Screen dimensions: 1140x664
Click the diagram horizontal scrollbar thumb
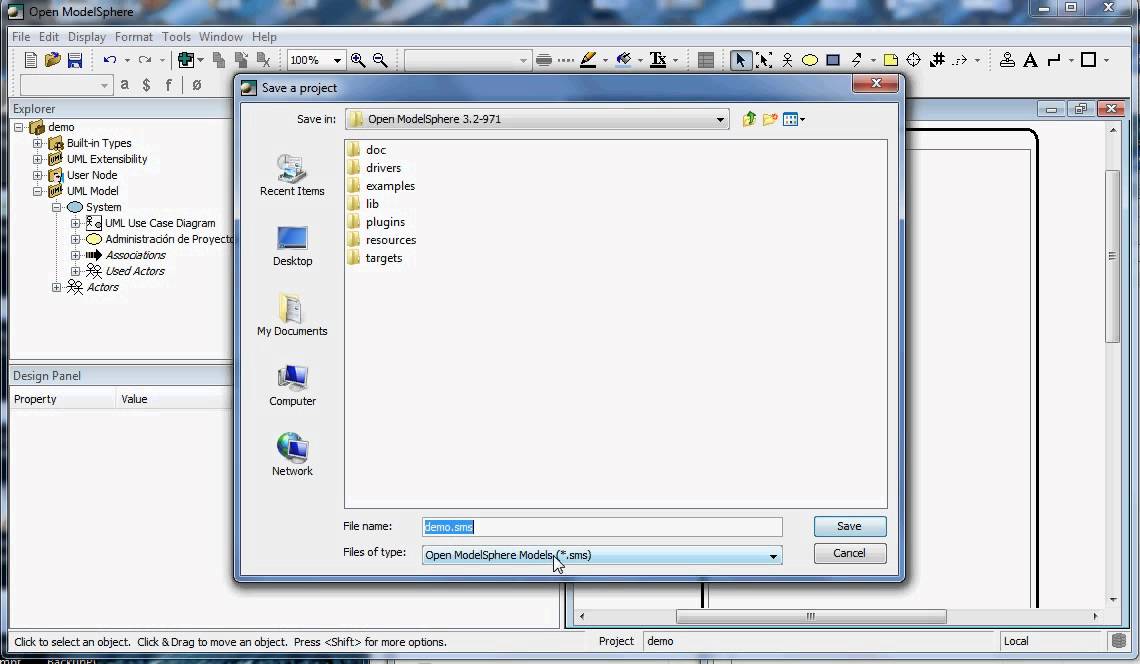[811, 616]
